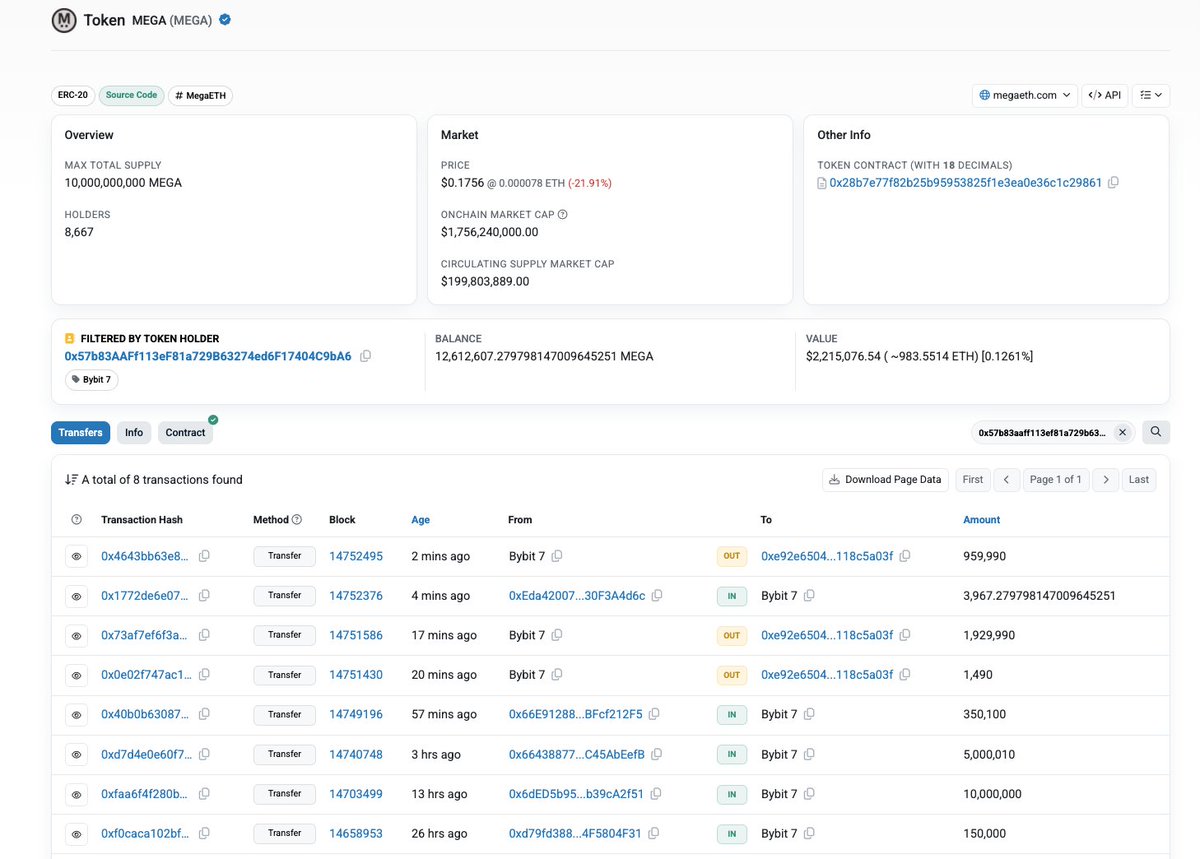Copy sender address 0x66438877...C45AbEefB
Image resolution: width=1200 pixels, height=859 pixels.
coord(657,754)
